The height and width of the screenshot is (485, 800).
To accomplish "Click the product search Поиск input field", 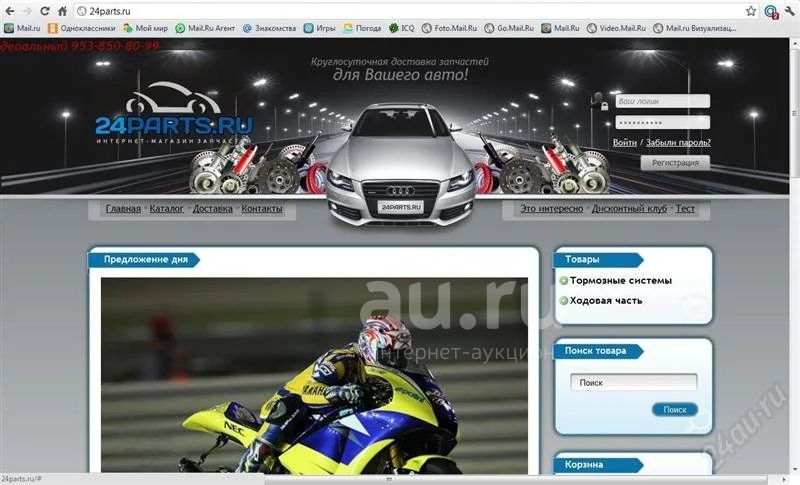I will click(x=633, y=382).
